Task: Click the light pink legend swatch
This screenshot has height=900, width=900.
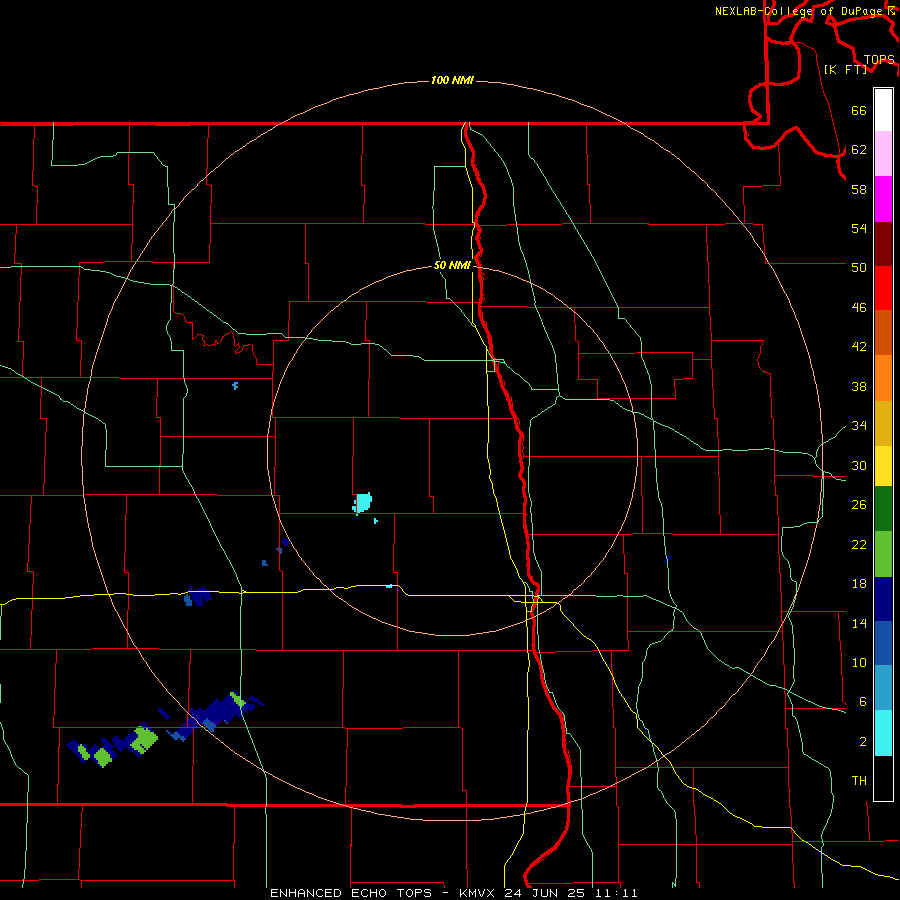Action: click(x=883, y=154)
